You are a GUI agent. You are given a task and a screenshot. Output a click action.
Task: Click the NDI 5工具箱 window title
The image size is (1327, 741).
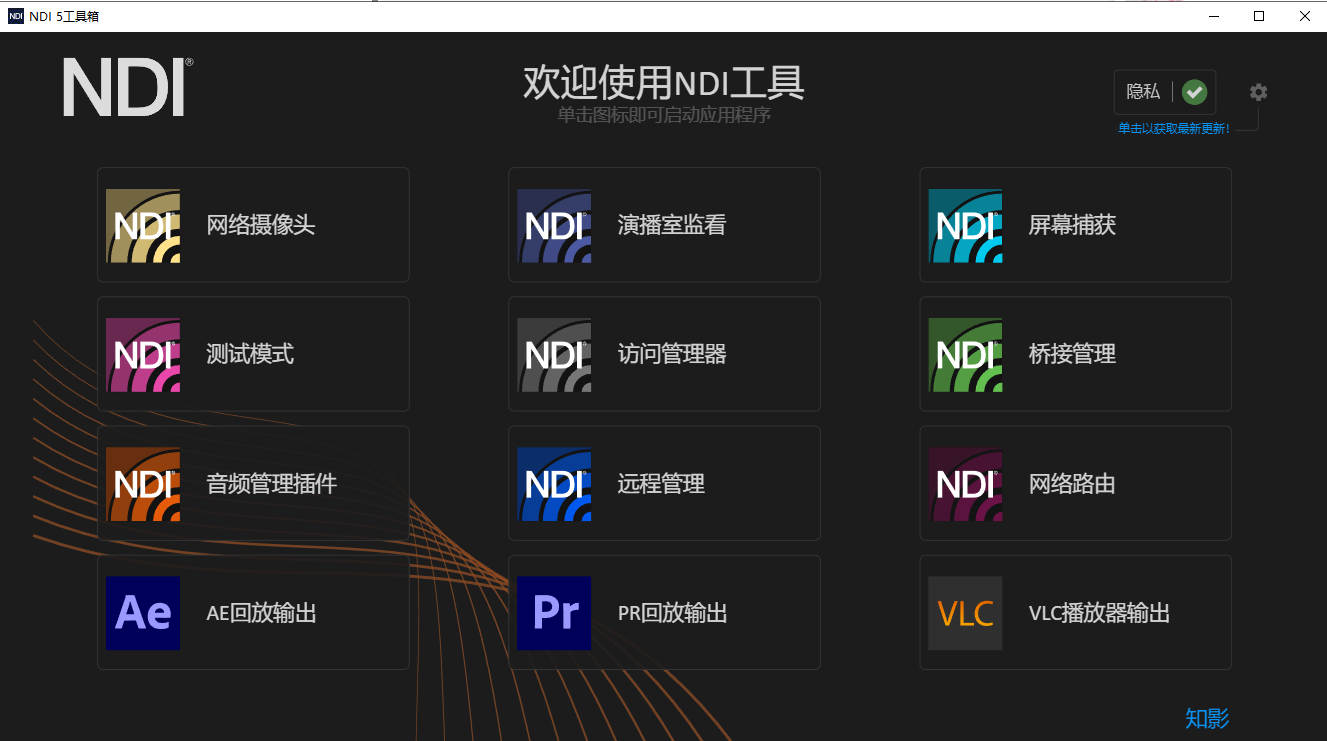[x=64, y=16]
